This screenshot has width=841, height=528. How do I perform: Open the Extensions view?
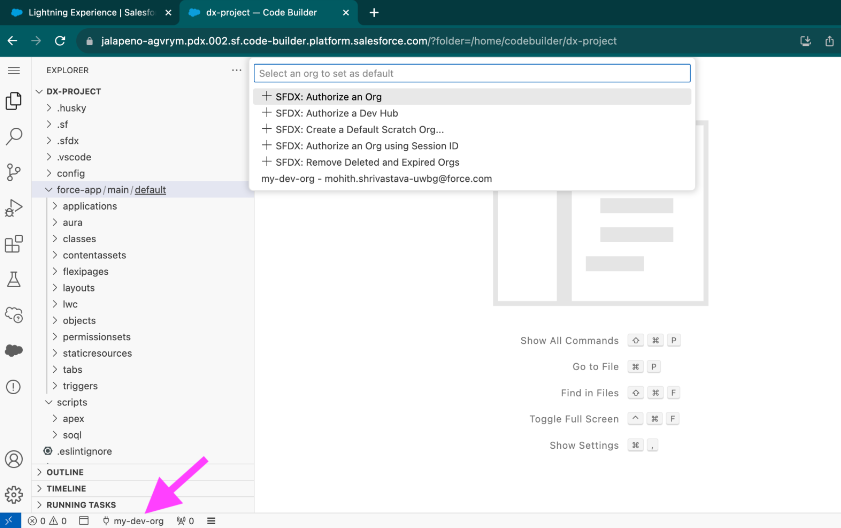(14, 244)
